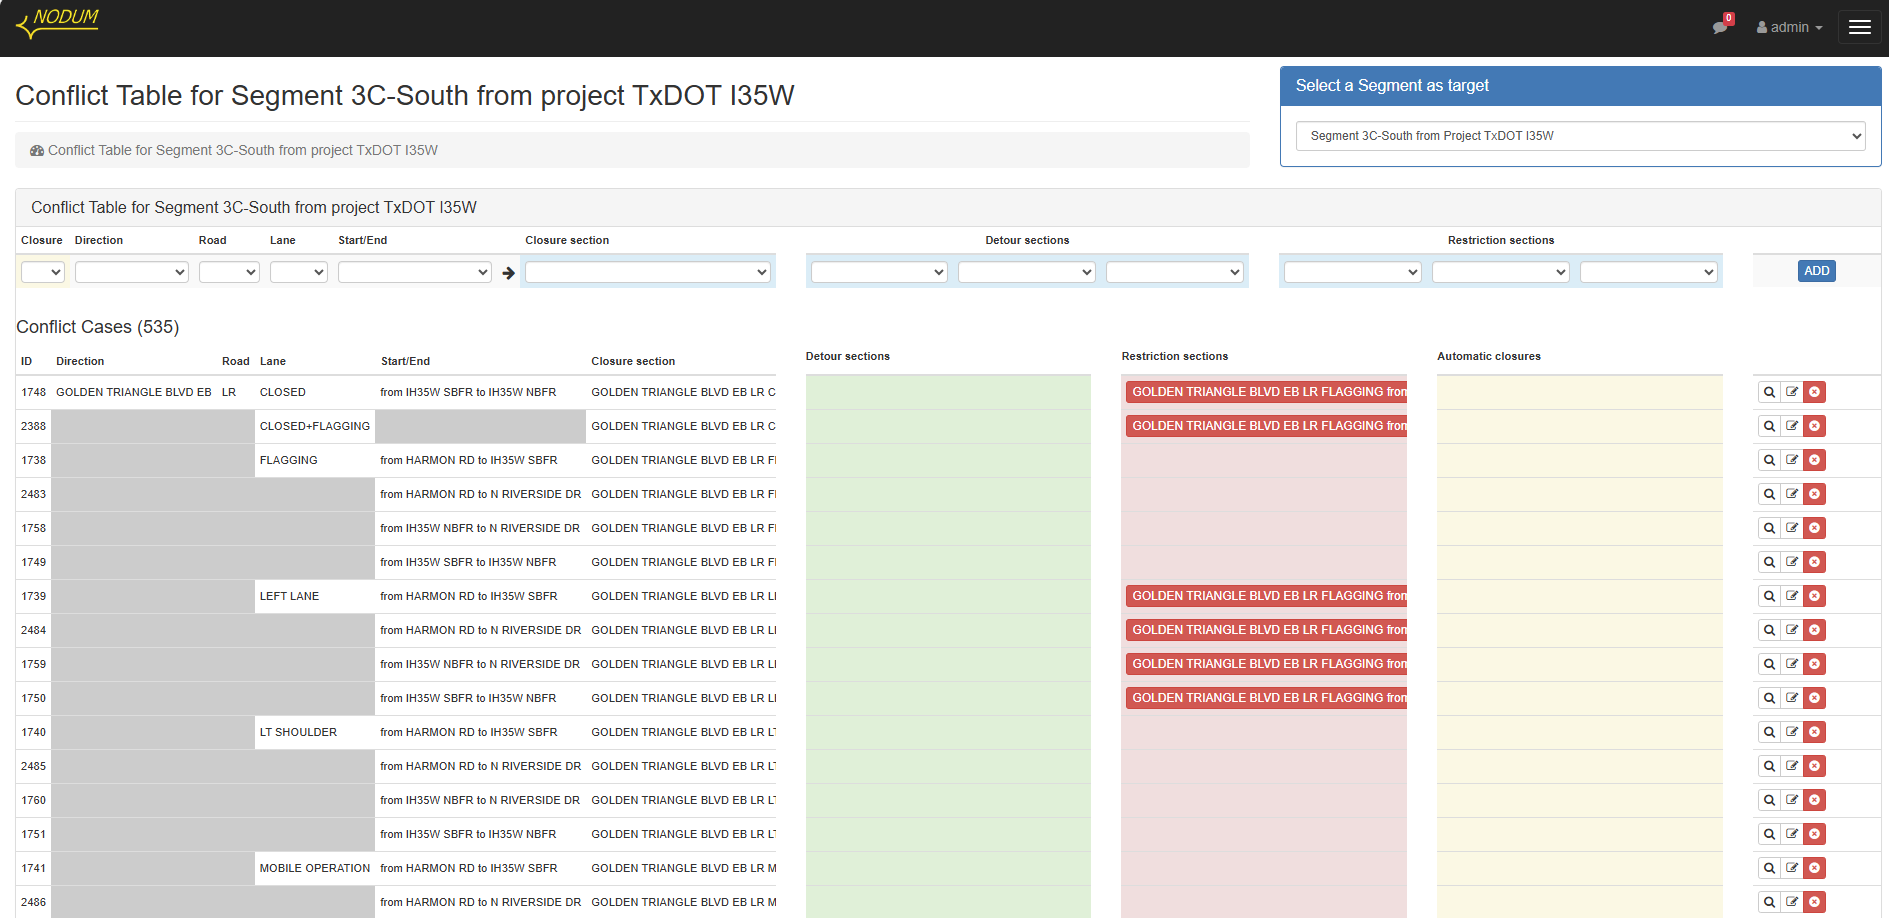Viewport: 1889px width, 918px height.
Task: Open the messages chat notification icon
Action: pyautogui.click(x=1720, y=27)
